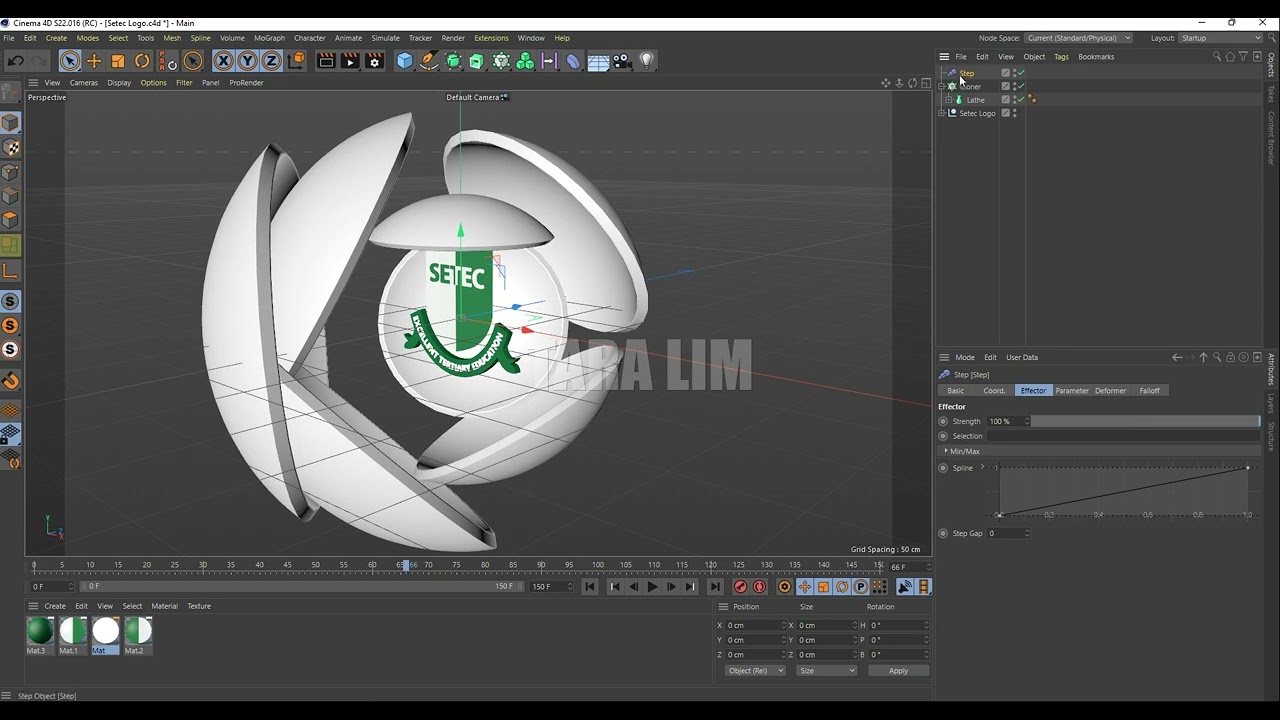1280x720 pixels.
Task: Activate the Move tool
Action: (x=94, y=61)
